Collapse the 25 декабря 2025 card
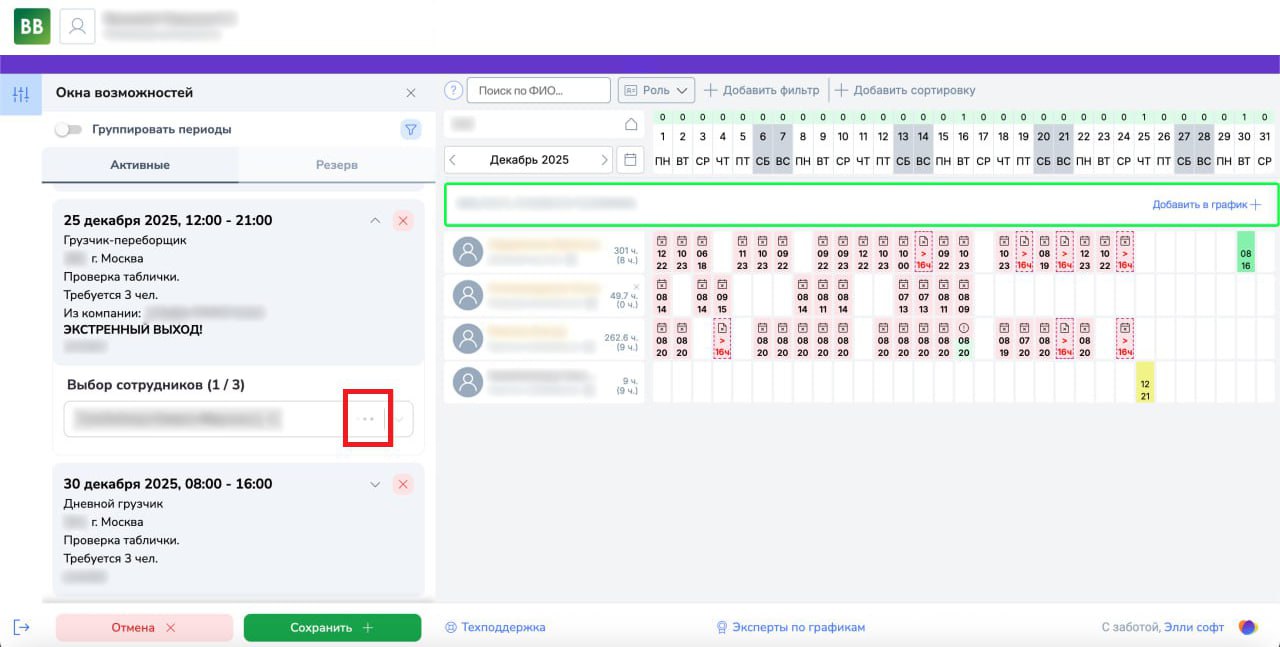The height and width of the screenshot is (647, 1280). tap(375, 220)
